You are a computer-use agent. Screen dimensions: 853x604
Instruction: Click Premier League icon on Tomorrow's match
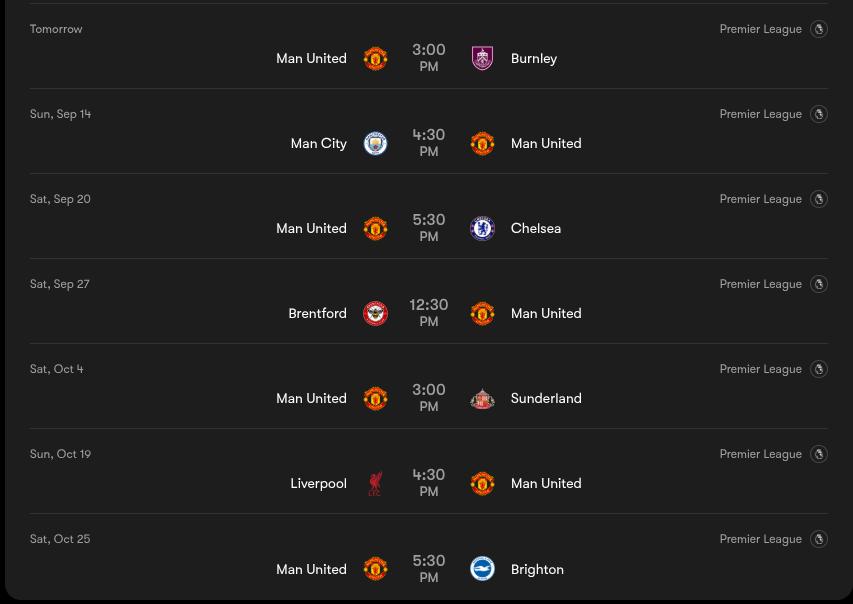[x=819, y=29]
